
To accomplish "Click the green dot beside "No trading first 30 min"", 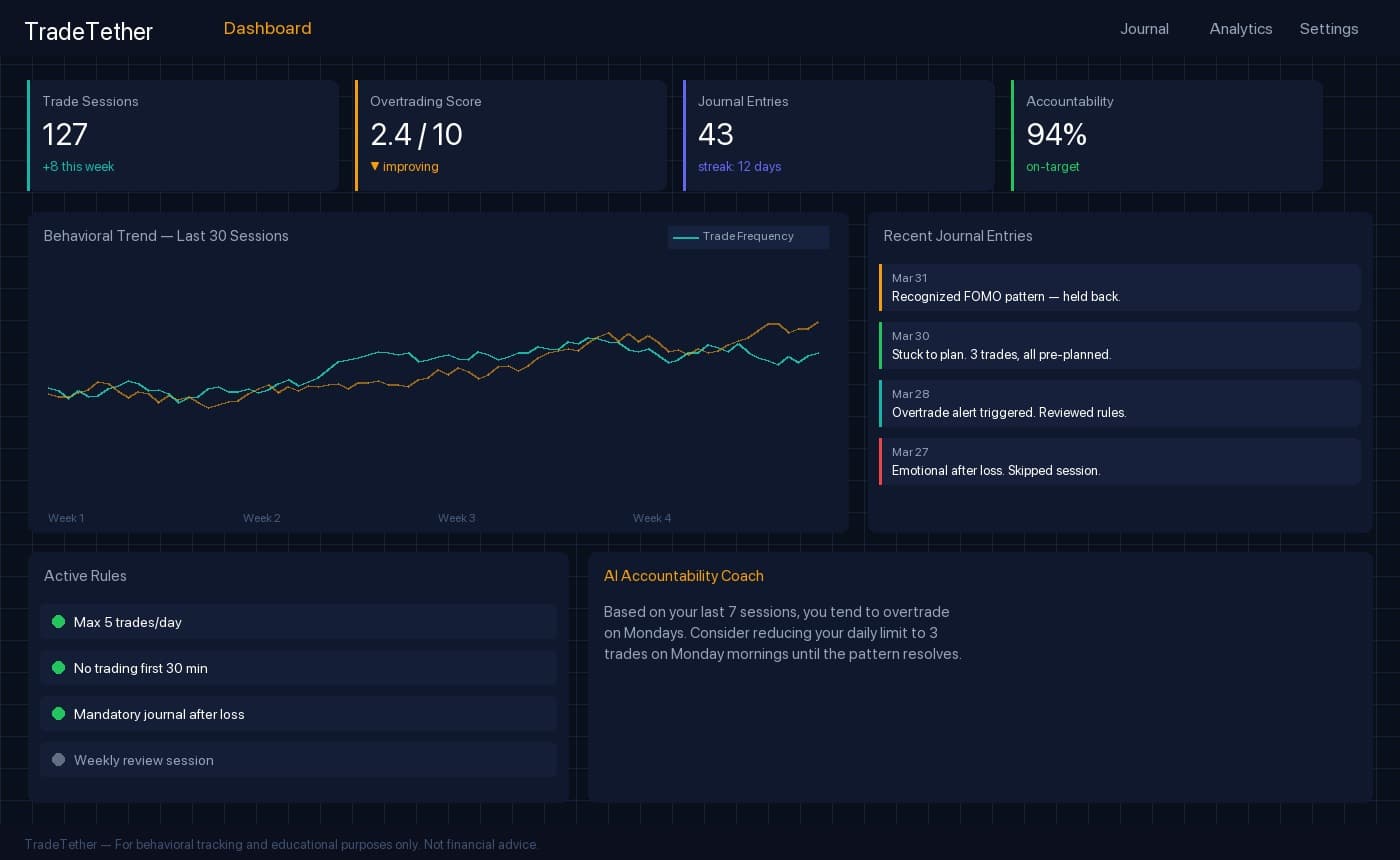I will [59, 667].
